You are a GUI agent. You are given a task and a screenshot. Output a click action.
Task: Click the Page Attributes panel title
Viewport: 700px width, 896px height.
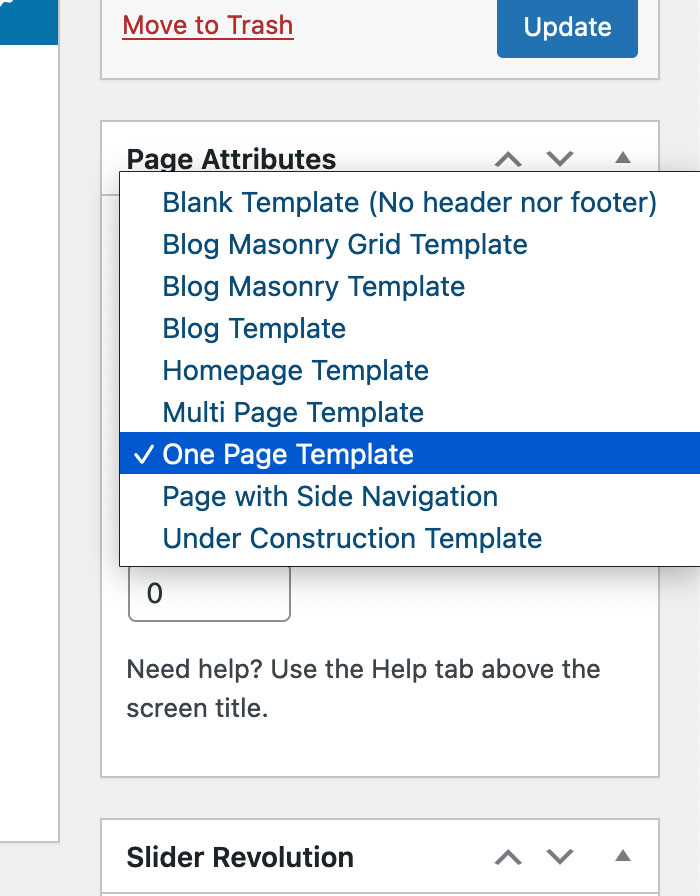231,159
